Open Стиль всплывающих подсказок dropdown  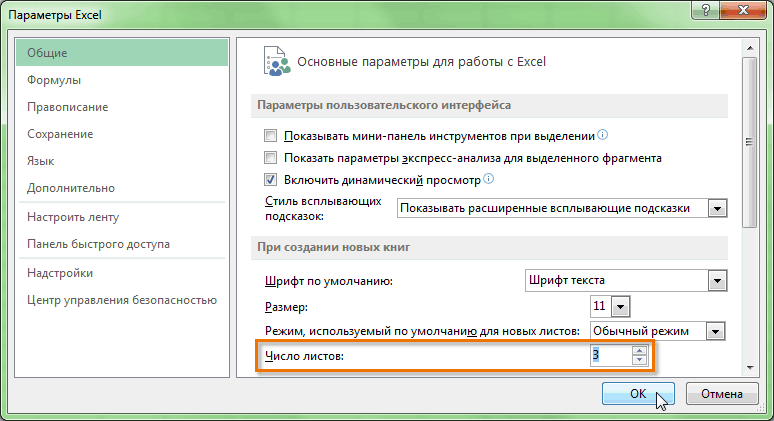(717, 208)
